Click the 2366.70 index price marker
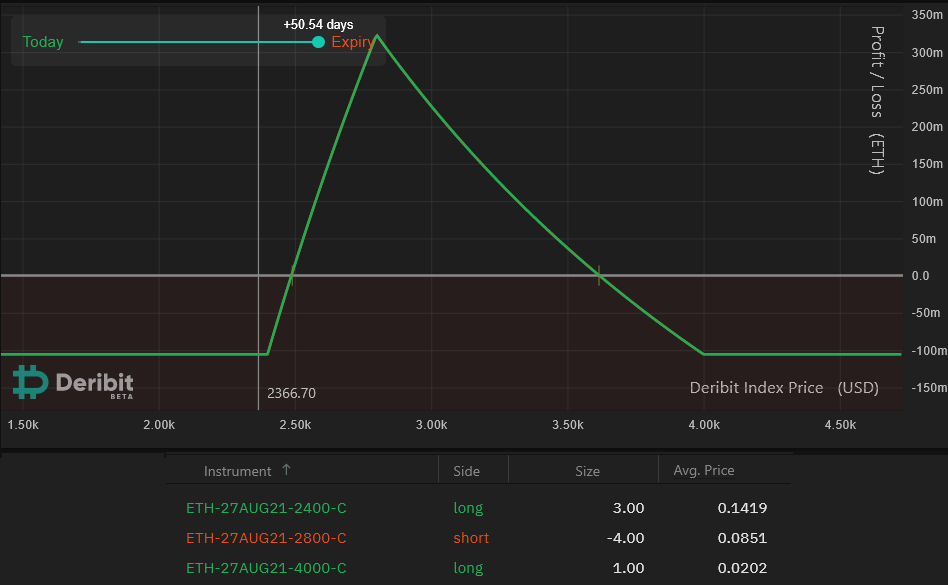The height and width of the screenshot is (585, 948). 289,394
